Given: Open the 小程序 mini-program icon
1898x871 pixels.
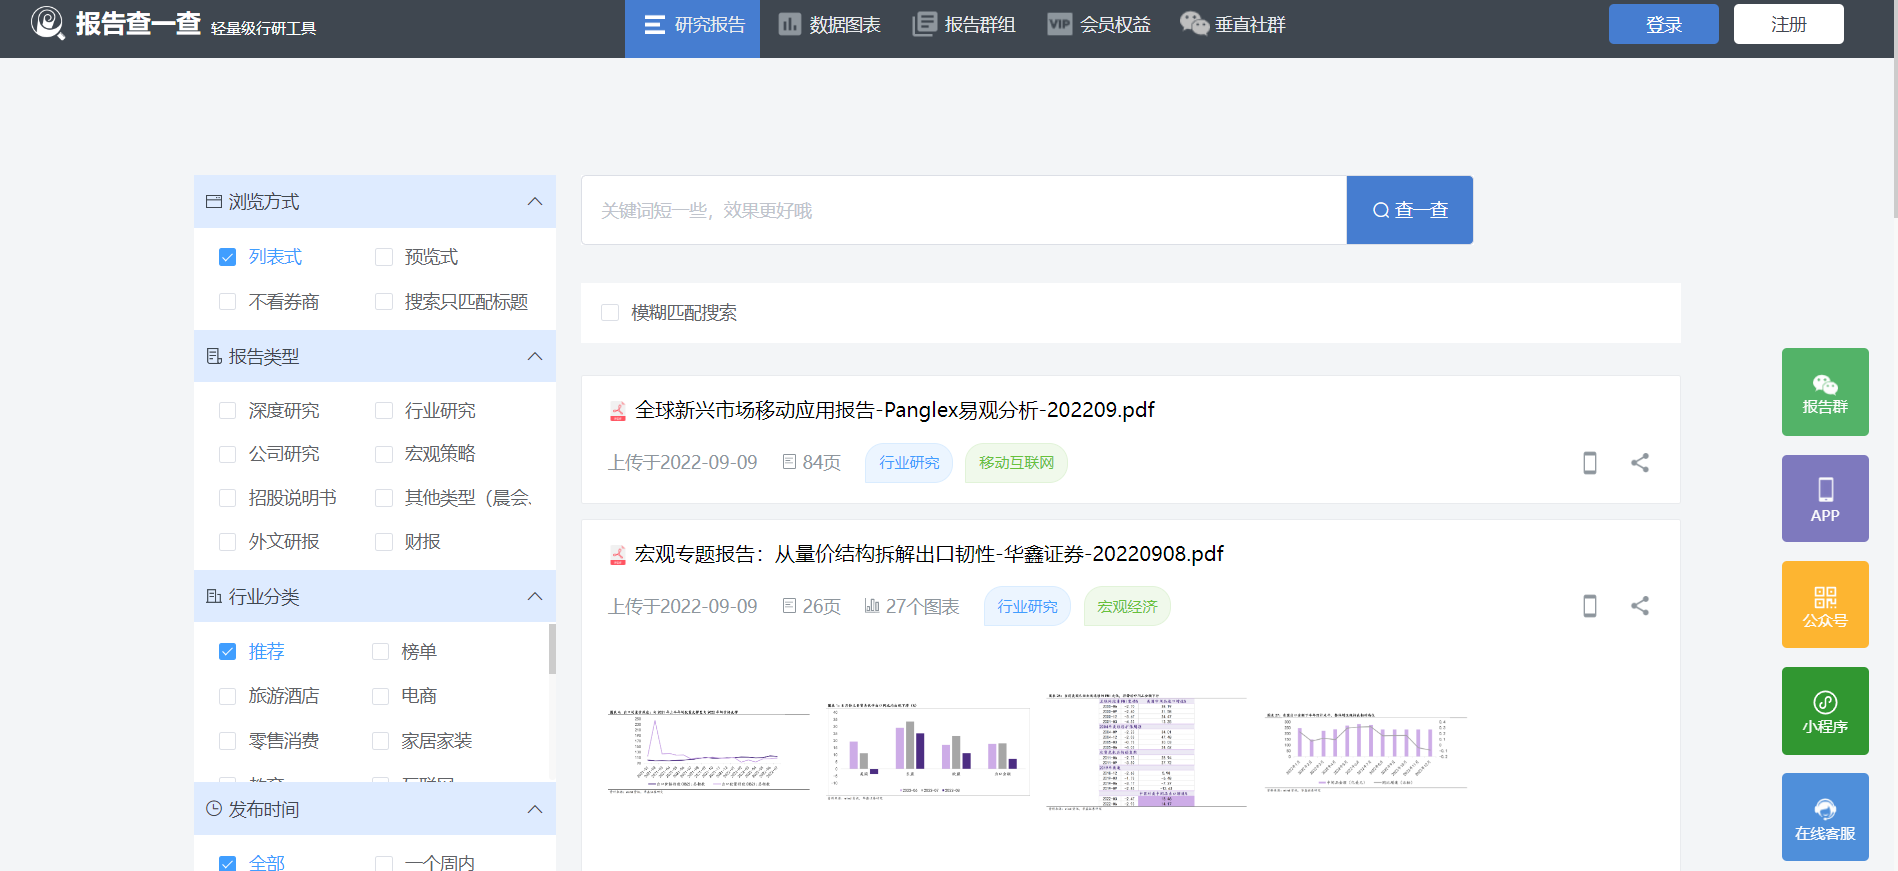Looking at the screenshot, I should click(1824, 711).
